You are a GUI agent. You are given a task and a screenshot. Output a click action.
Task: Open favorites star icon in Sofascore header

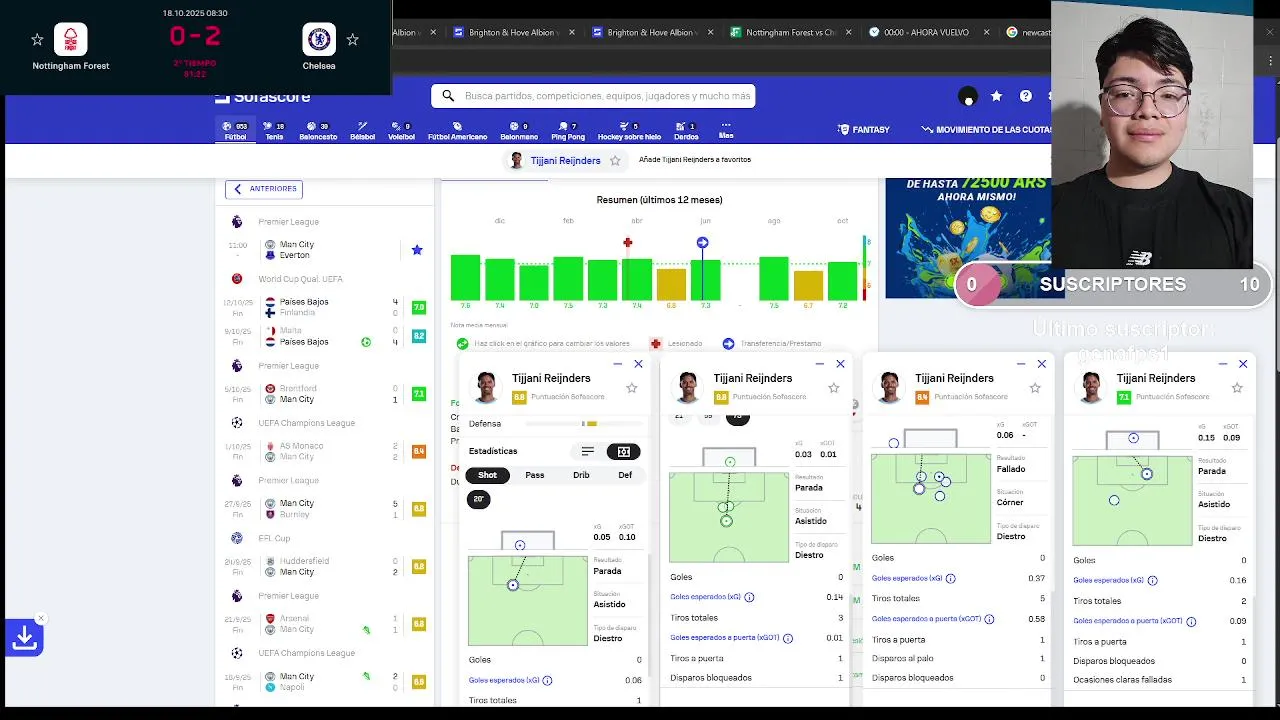point(996,96)
